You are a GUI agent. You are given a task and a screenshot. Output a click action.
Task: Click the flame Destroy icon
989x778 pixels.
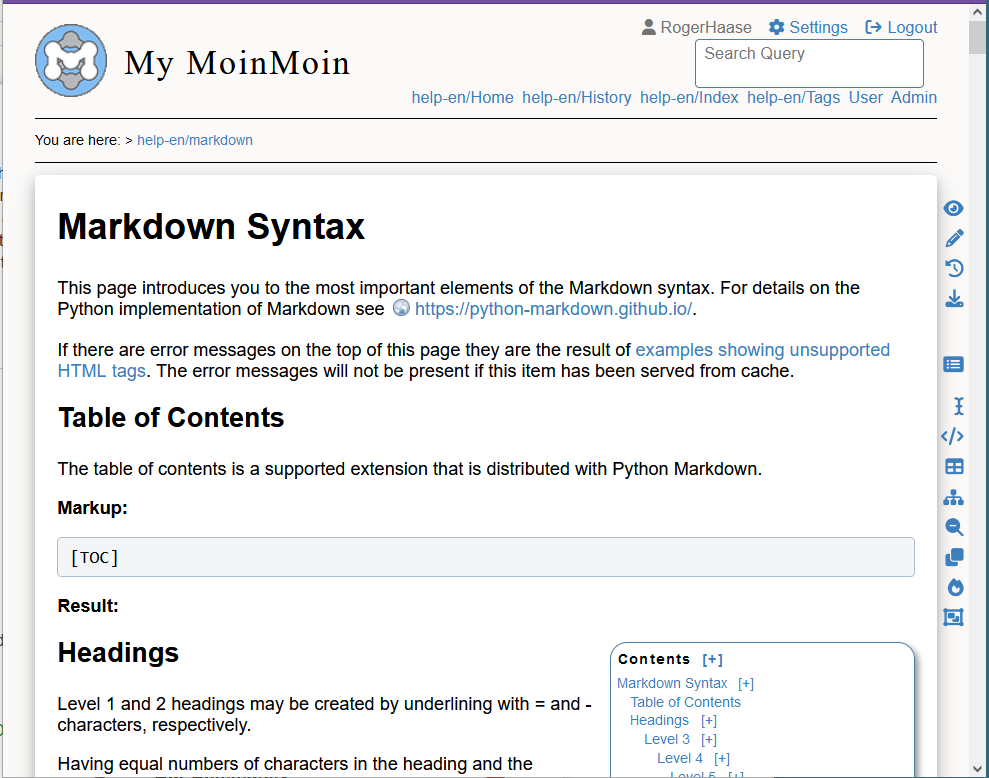click(x=954, y=587)
